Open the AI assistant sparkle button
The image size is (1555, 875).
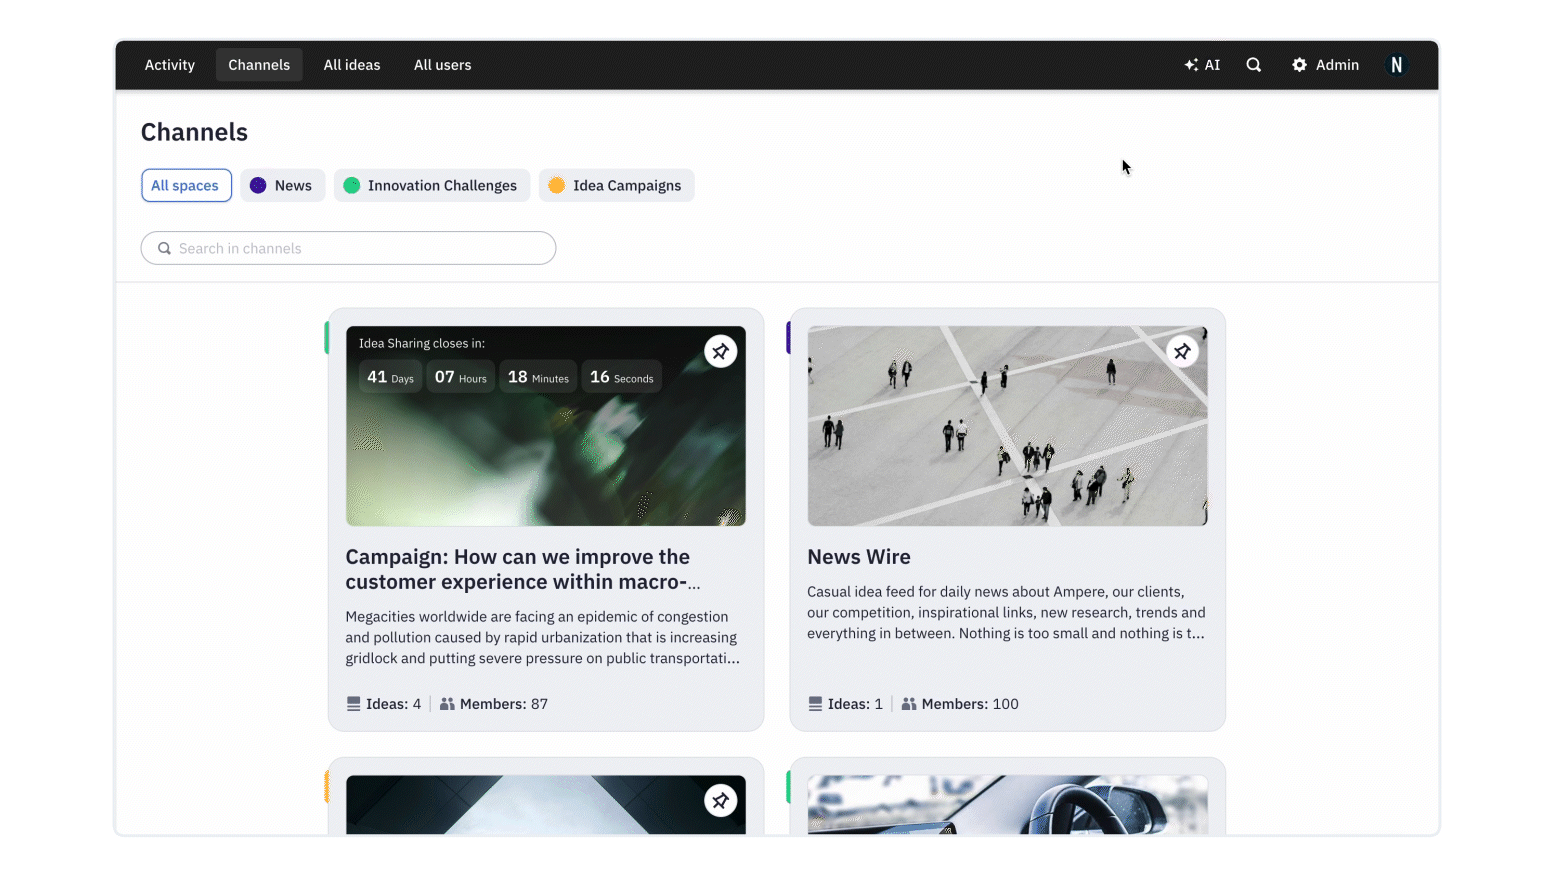coord(1202,65)
